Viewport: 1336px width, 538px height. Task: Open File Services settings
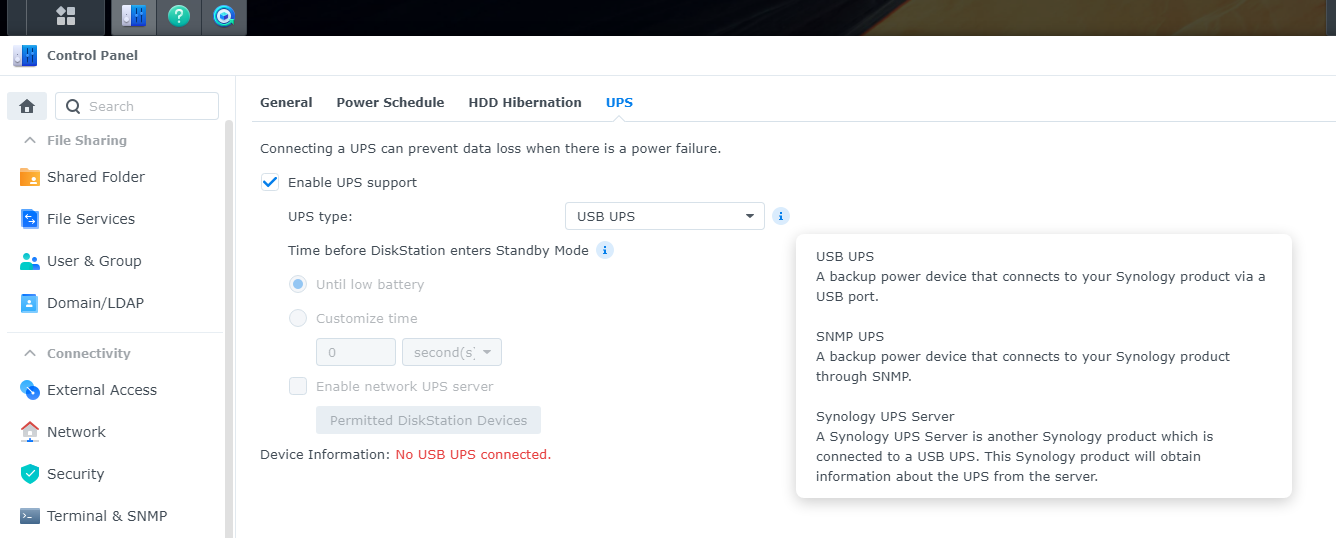coord(90,219)
